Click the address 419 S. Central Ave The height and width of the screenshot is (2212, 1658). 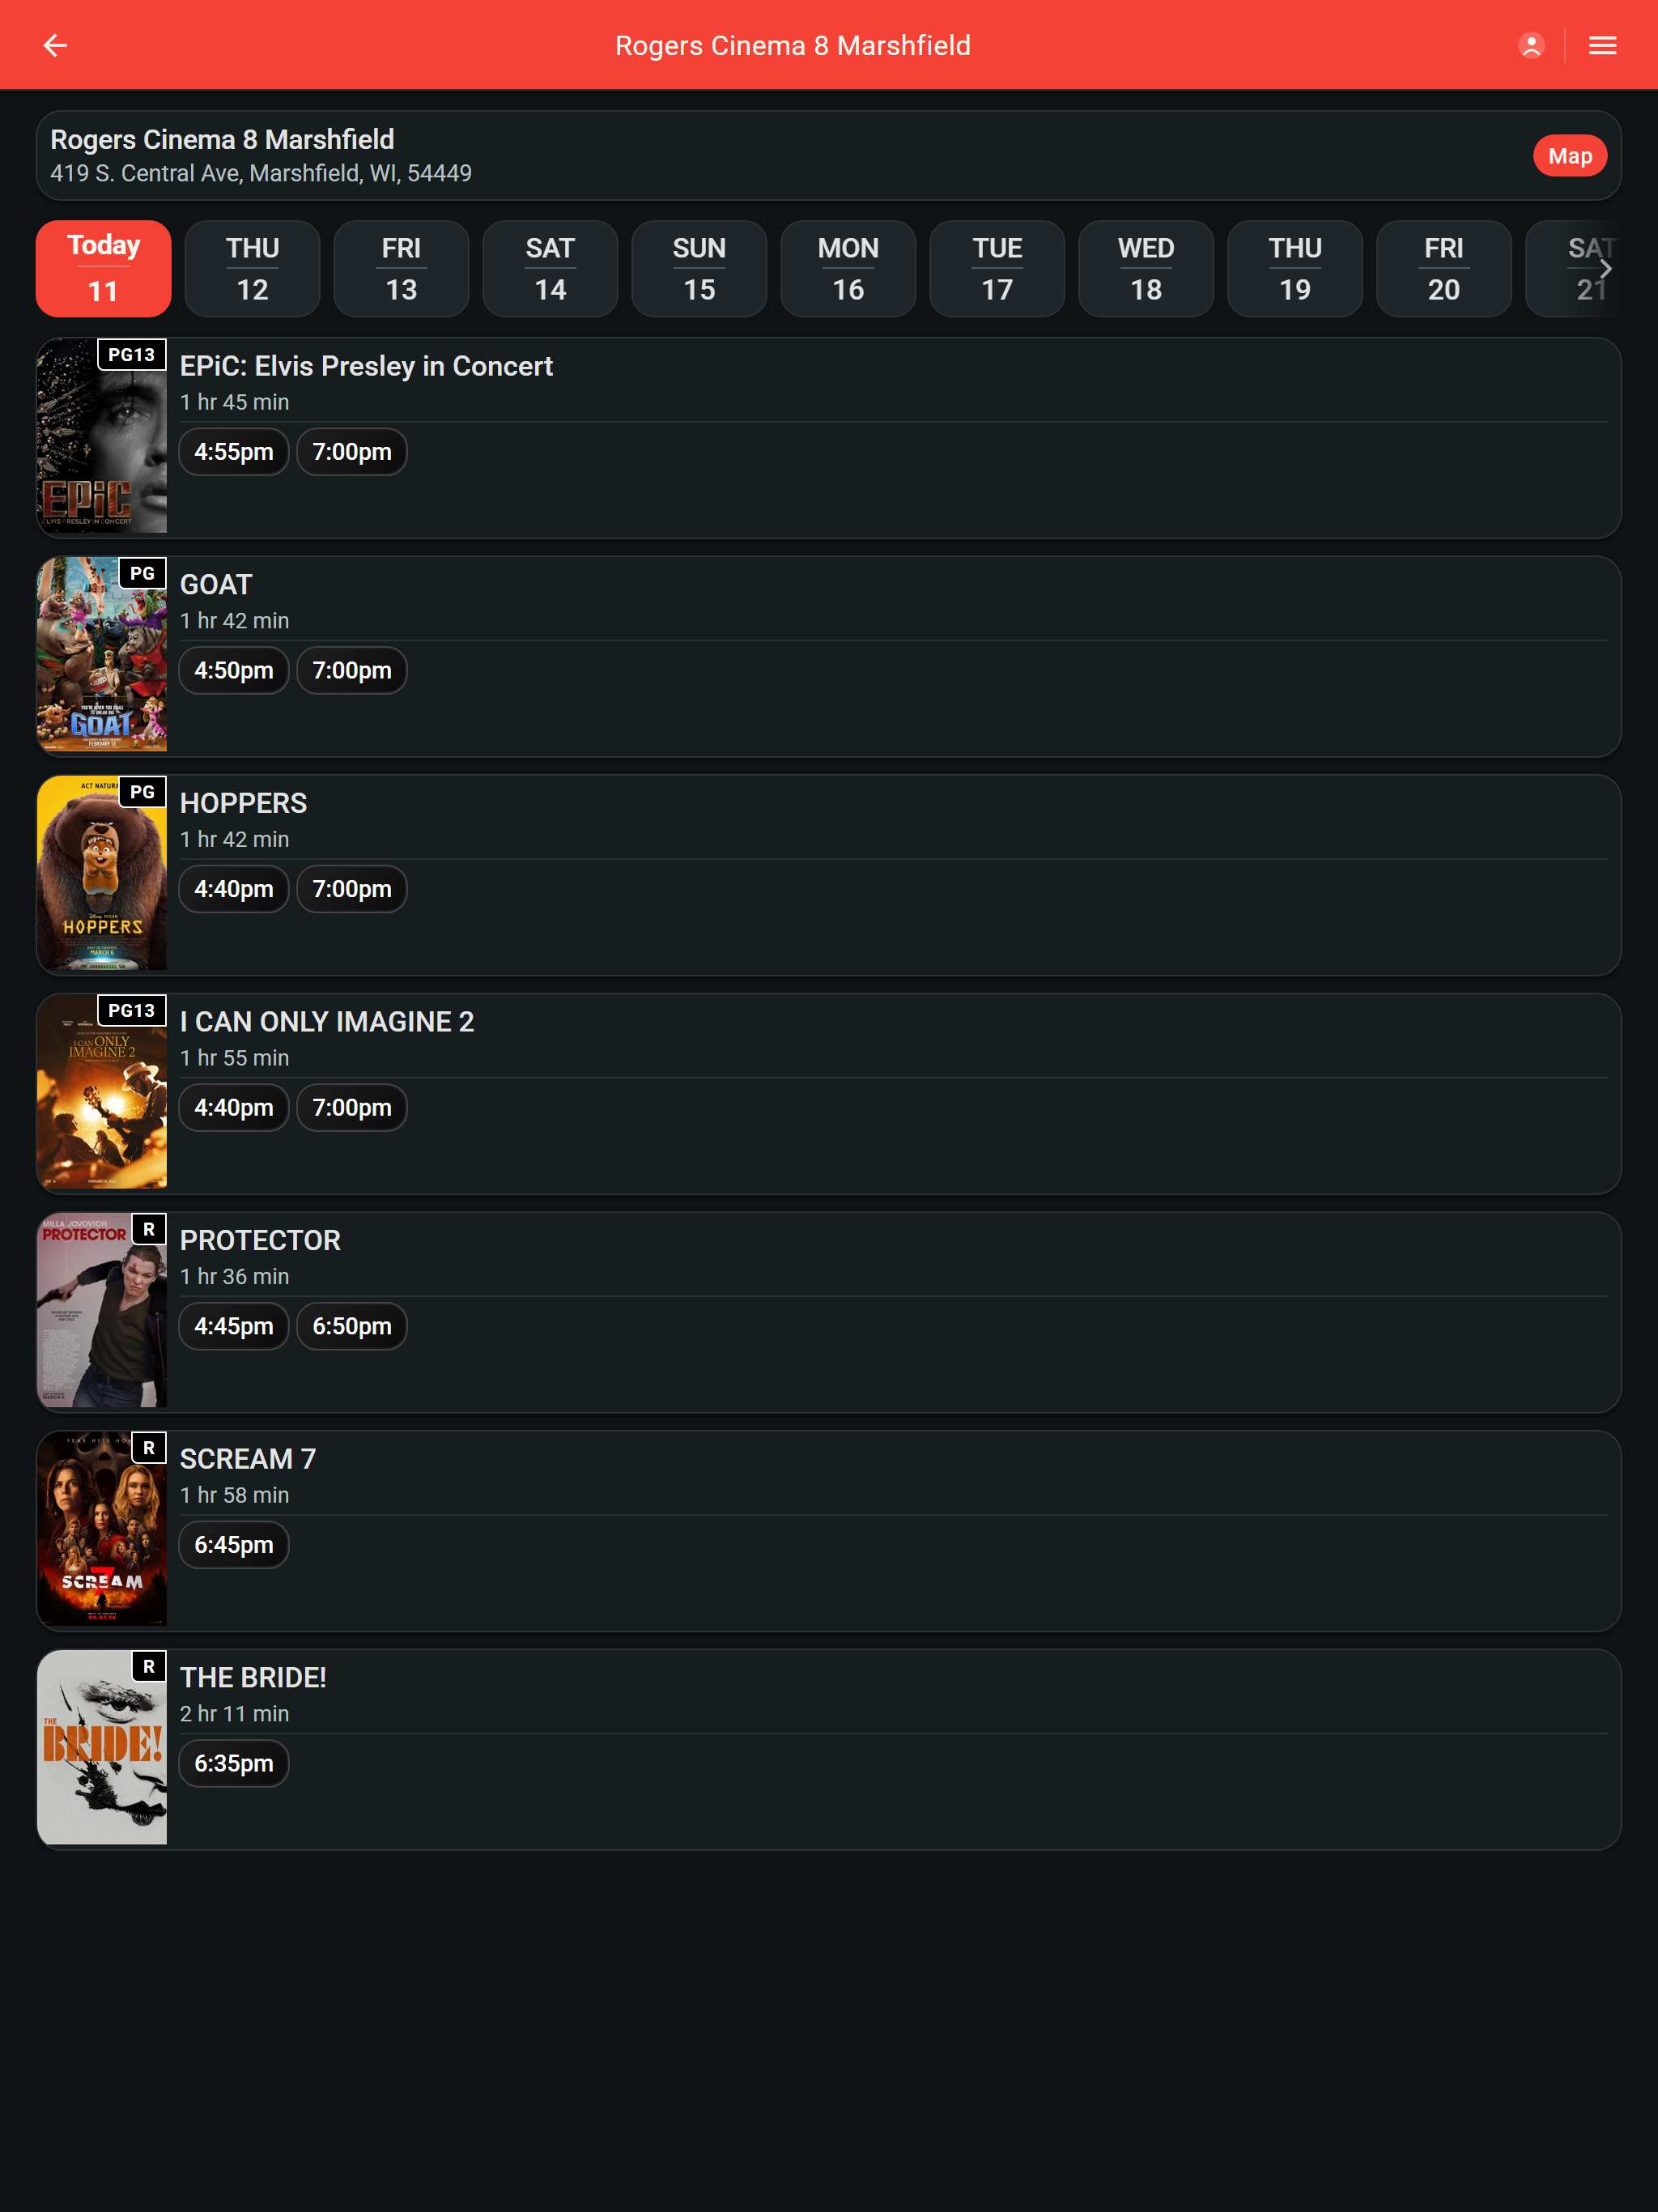tap(261, 174)
